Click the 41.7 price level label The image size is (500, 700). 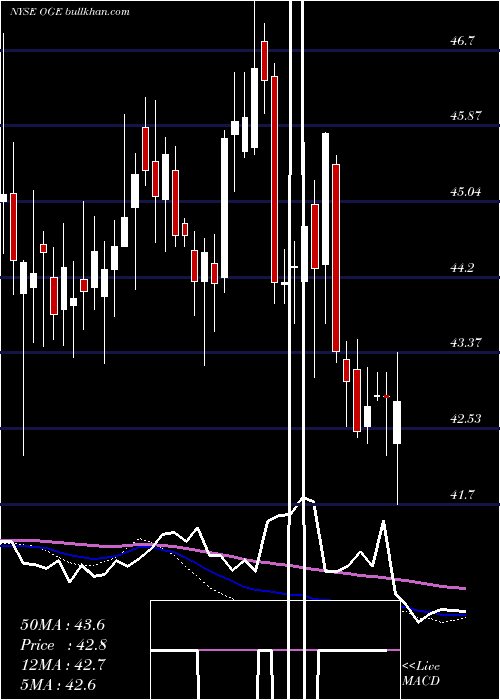pos(462,495)
